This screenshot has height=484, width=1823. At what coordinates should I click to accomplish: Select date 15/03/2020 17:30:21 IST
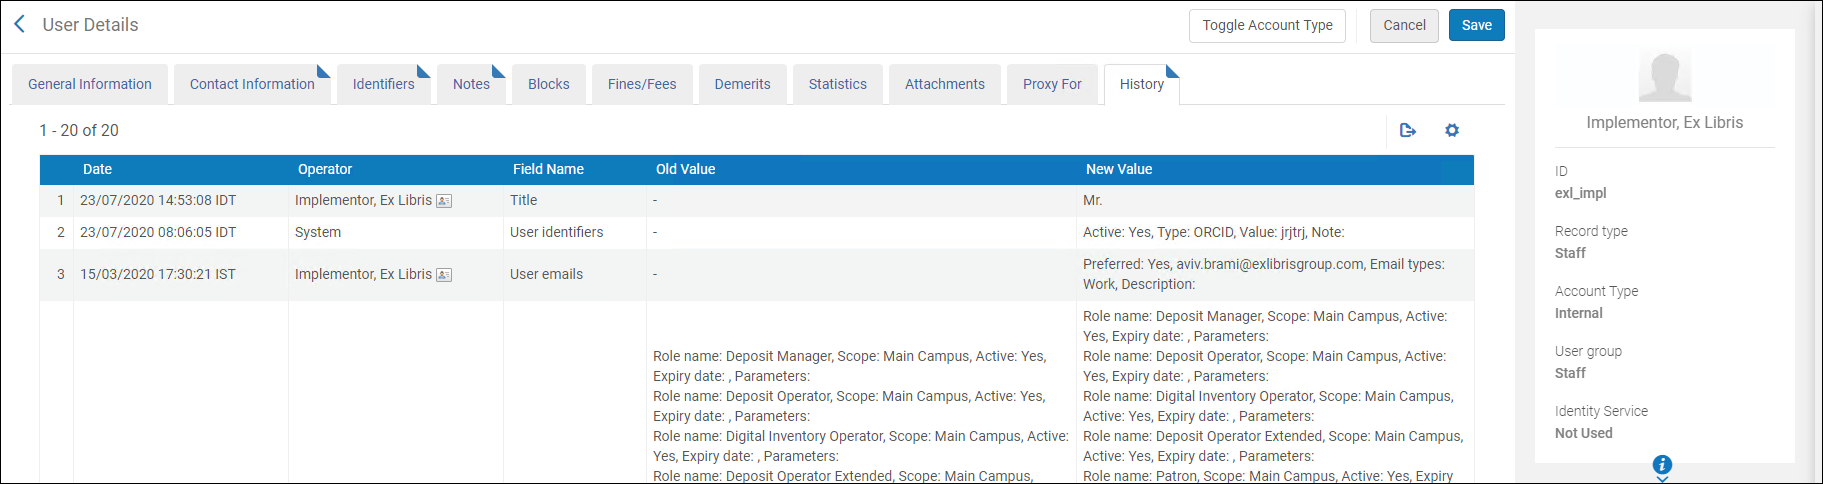(158, 274)
